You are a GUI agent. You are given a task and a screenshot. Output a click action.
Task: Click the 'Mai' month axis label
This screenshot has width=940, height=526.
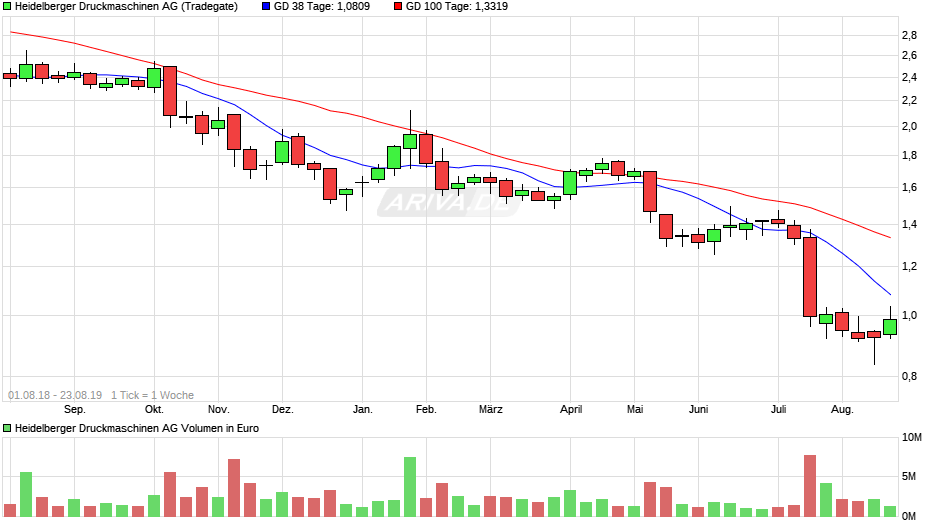[x=635, y=410]
